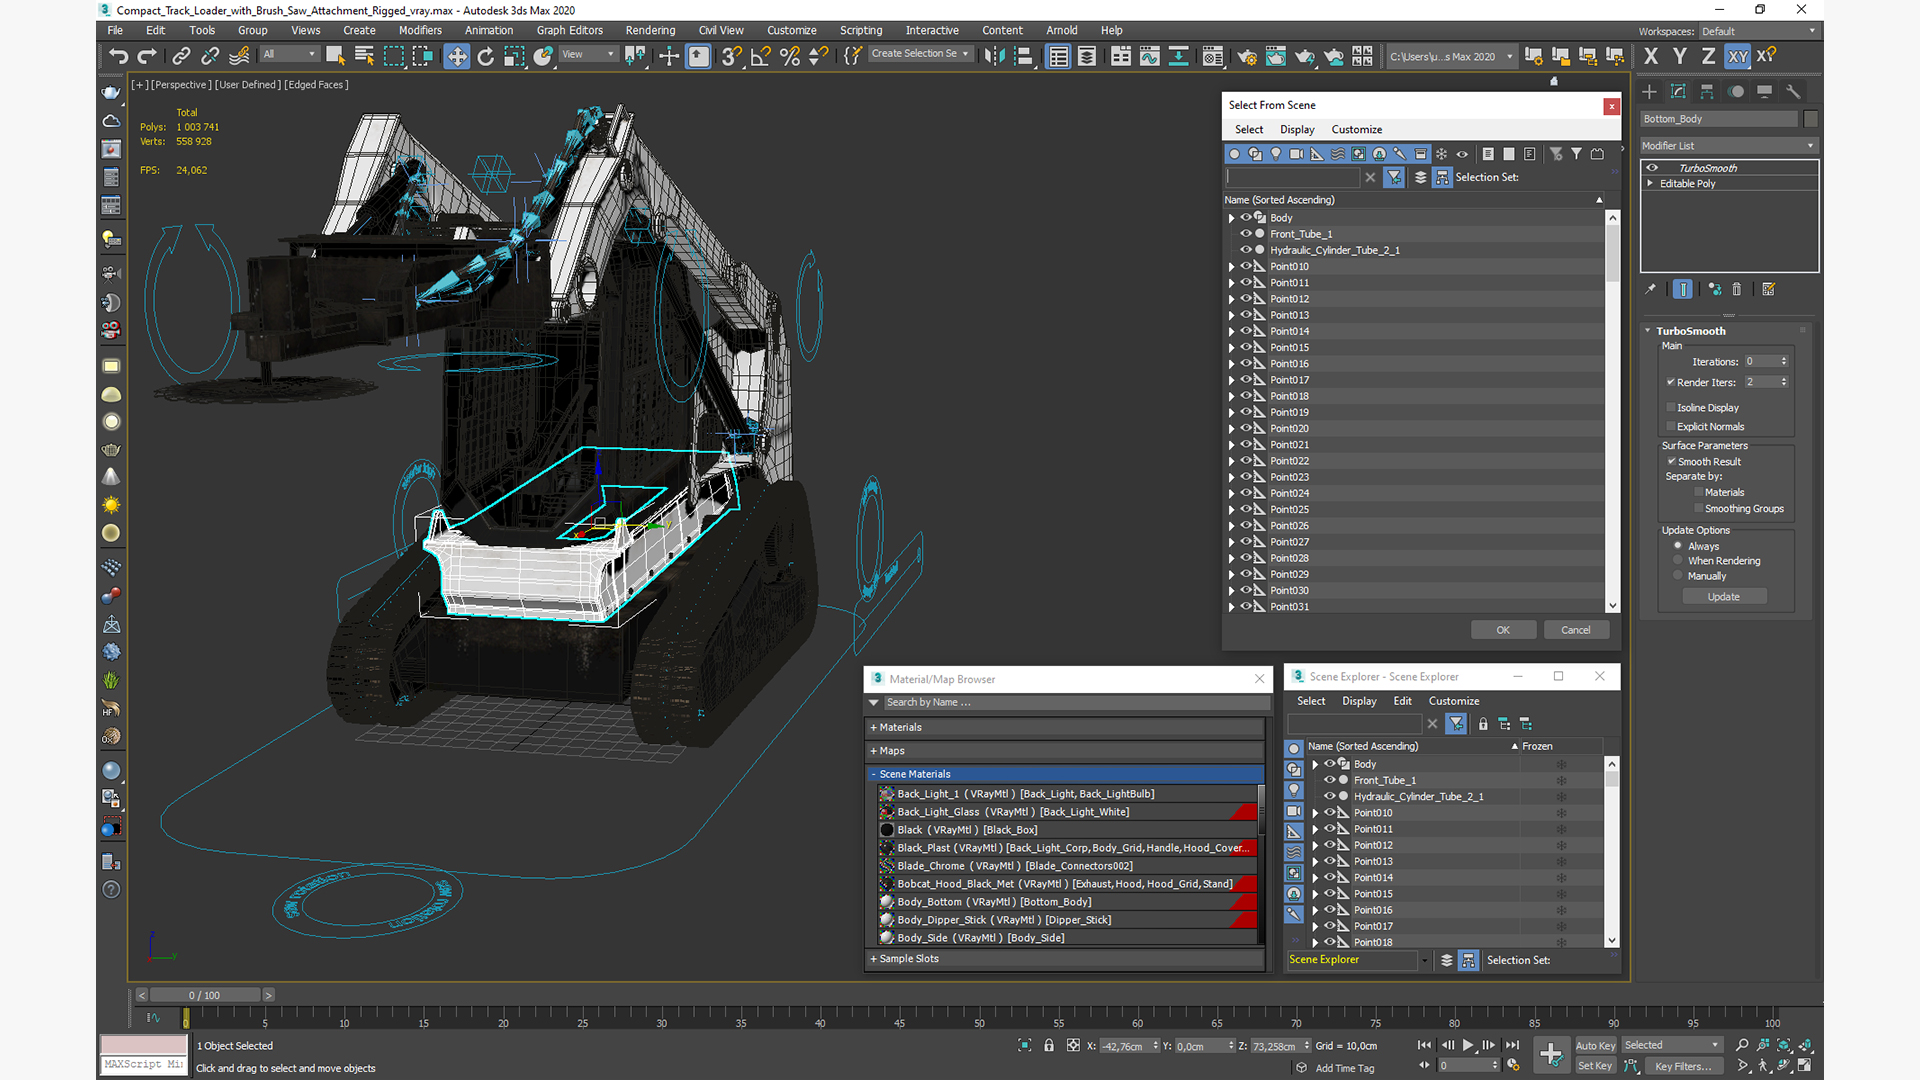
Task: Open the Mirror tool
Action: point(993,56)
